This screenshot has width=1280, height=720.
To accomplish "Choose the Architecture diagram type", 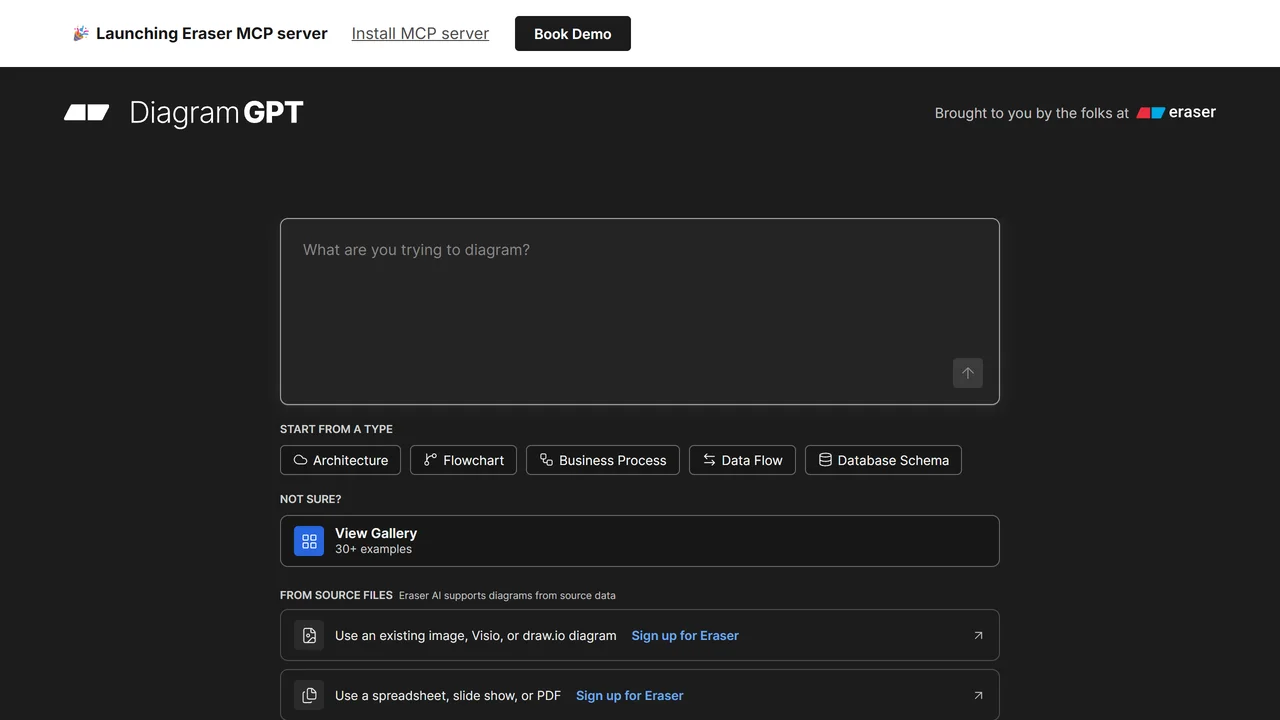I will tap(341, 460).
